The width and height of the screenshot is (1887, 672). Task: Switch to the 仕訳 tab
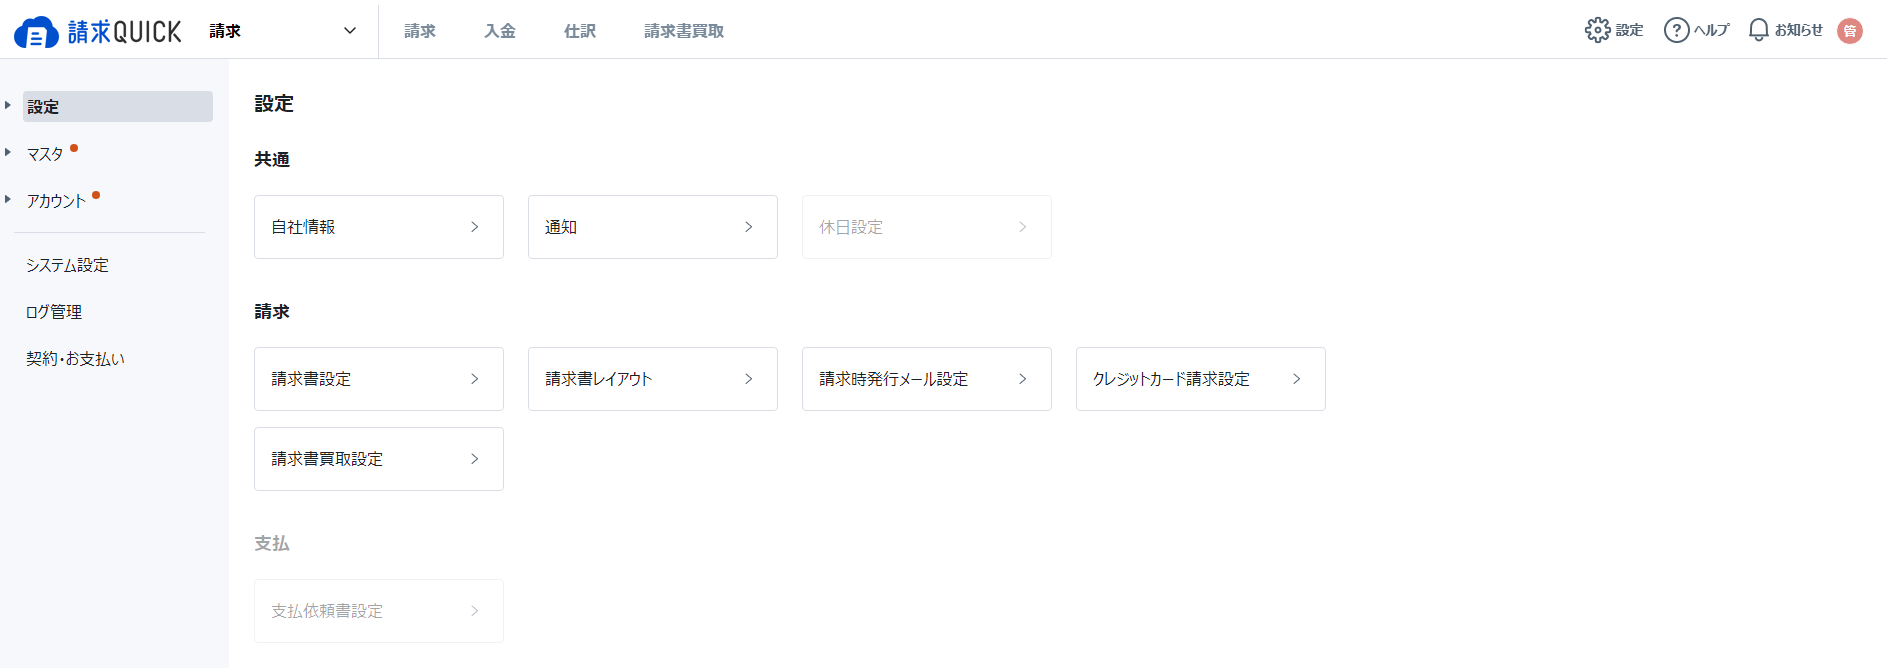coord(580,31)
